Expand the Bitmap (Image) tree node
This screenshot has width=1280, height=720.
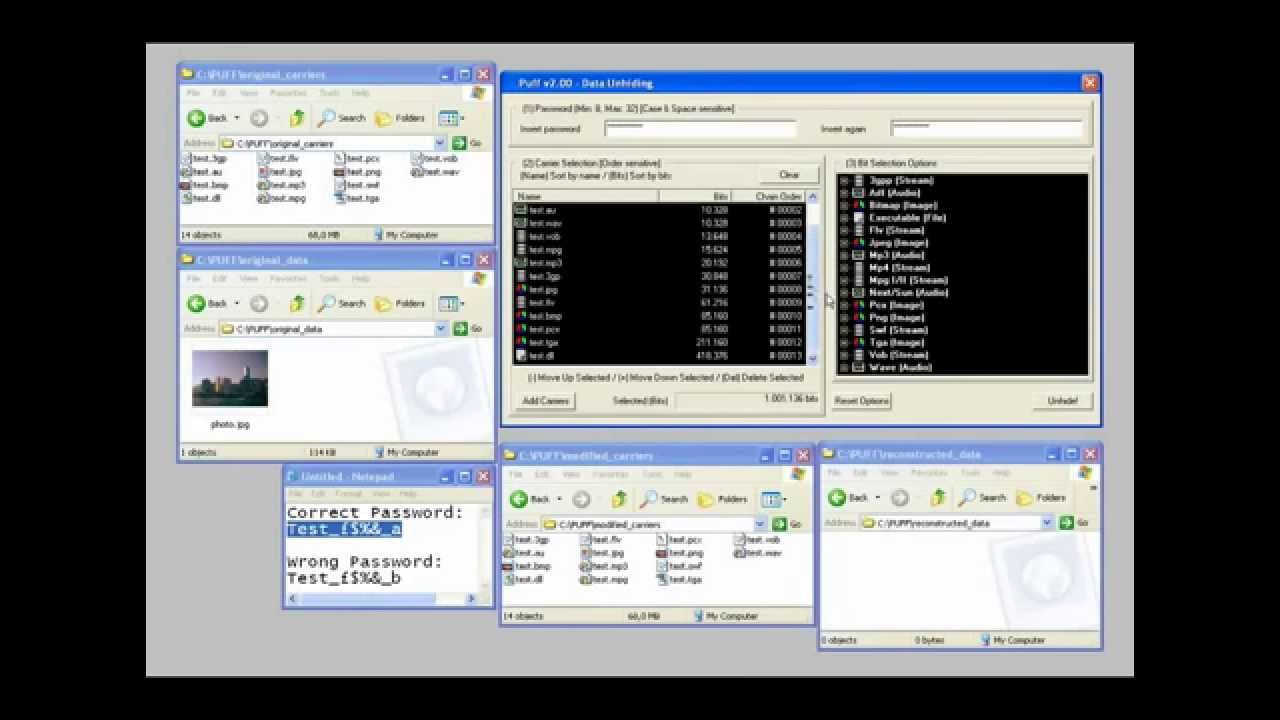pos(844,205)
